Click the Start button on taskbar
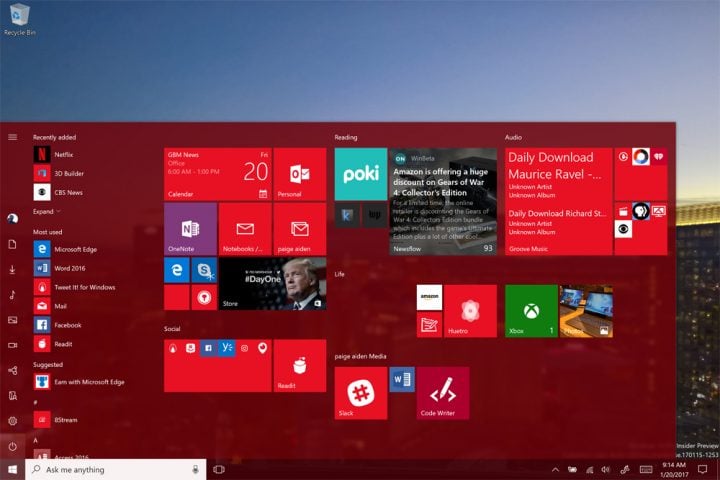The height and width of the screenshot is (480, 720). click(12, 469)
